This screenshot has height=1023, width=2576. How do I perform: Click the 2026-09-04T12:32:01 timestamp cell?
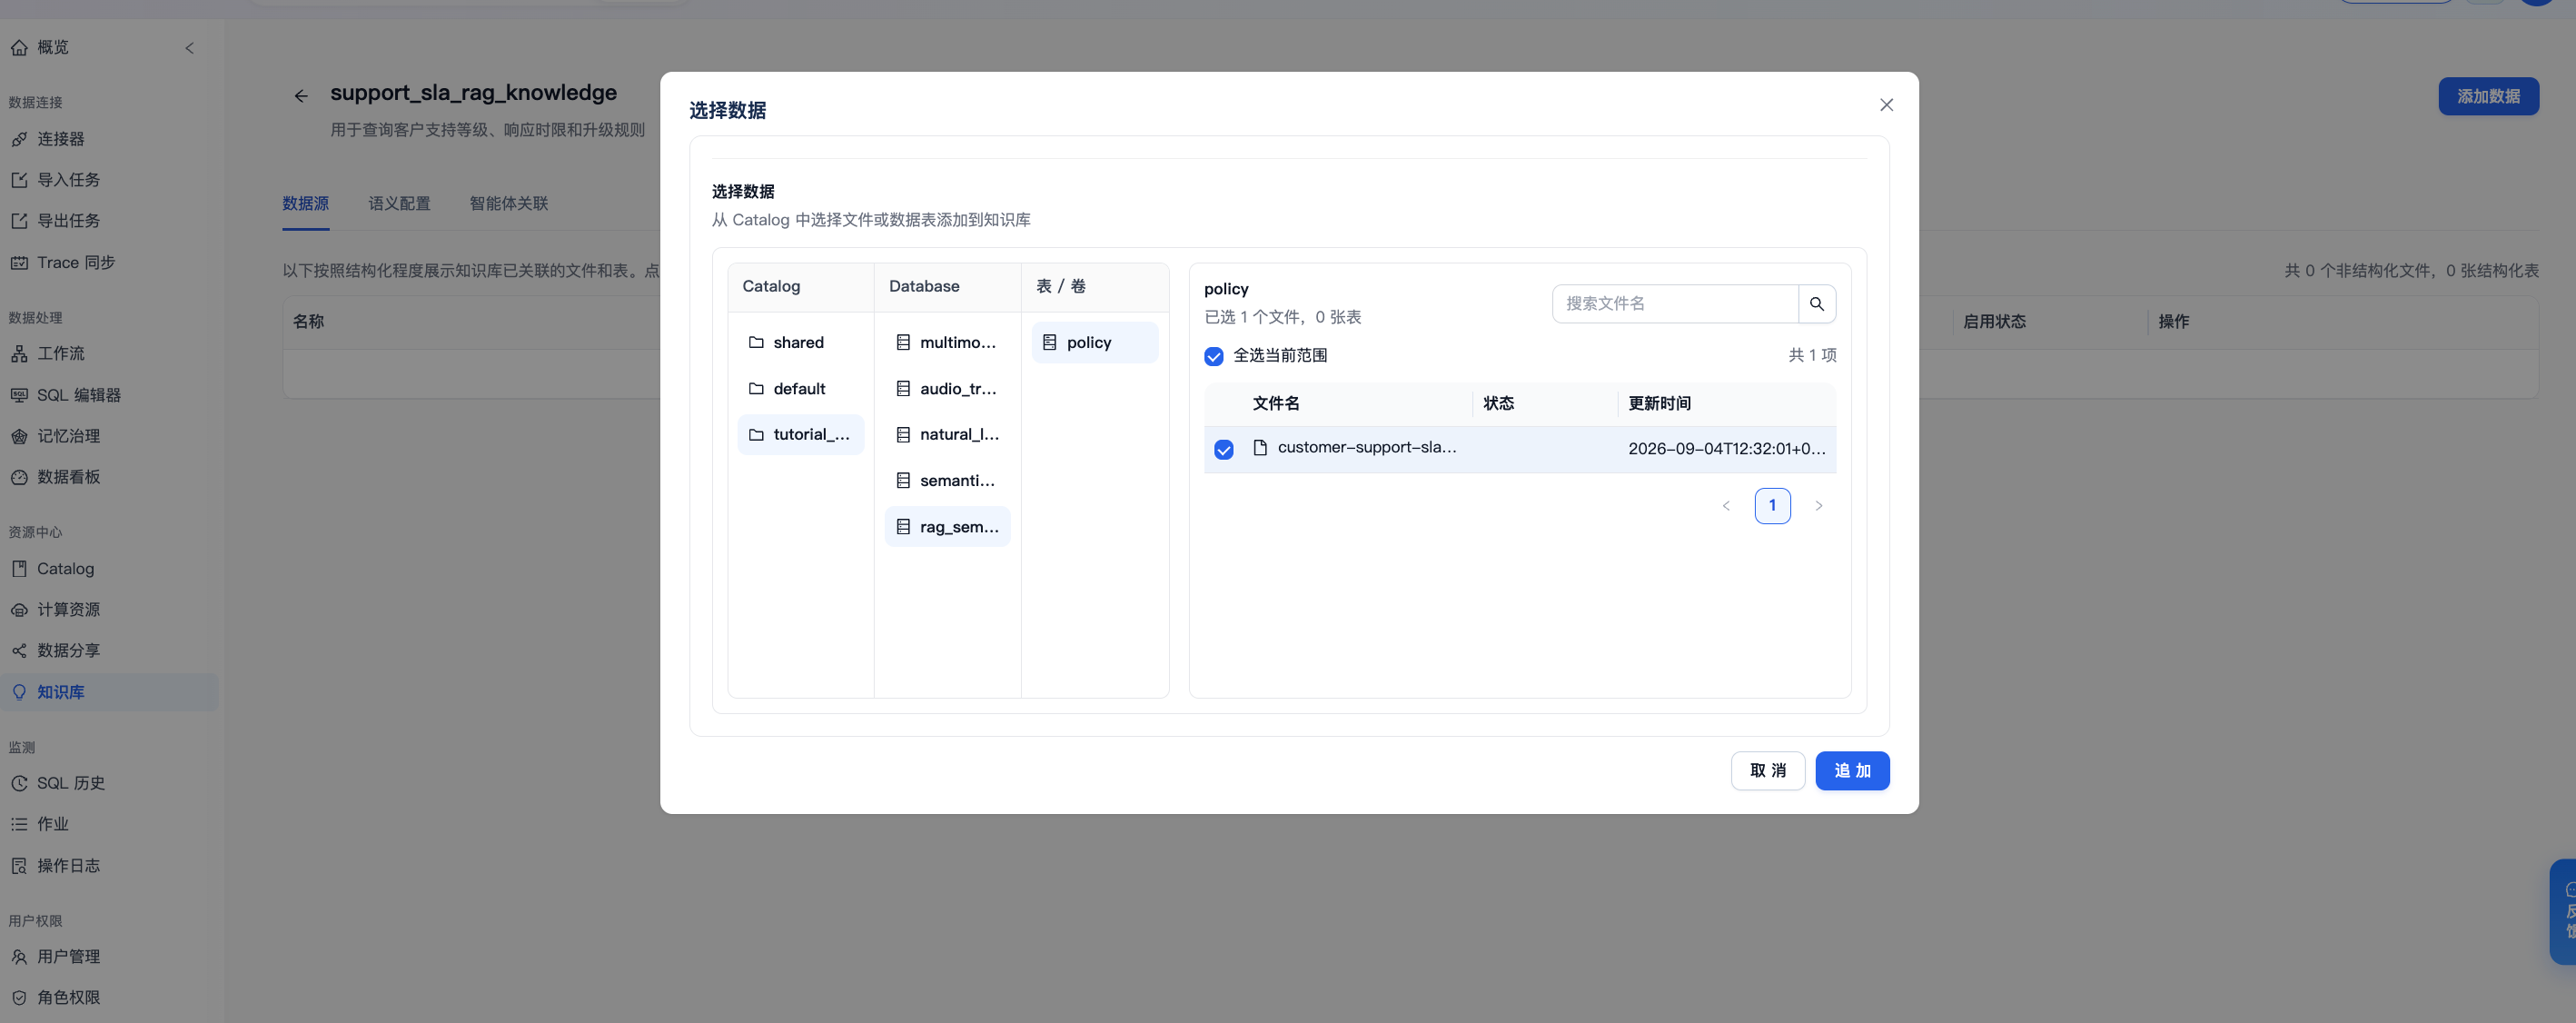tap(1726, 449)
